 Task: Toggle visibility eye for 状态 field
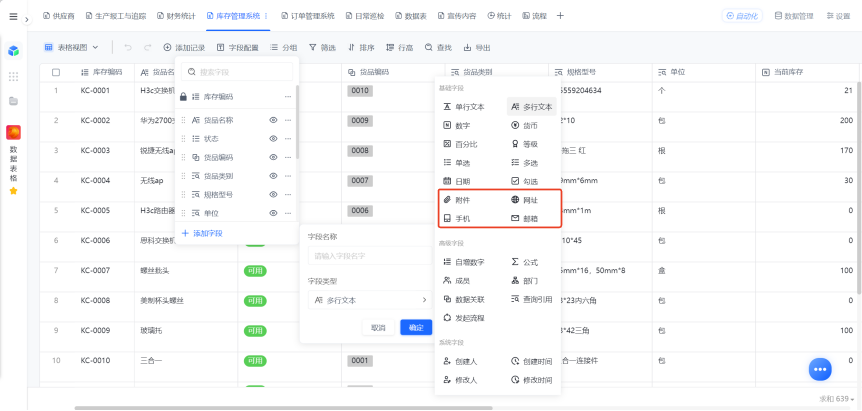(273, 139)
